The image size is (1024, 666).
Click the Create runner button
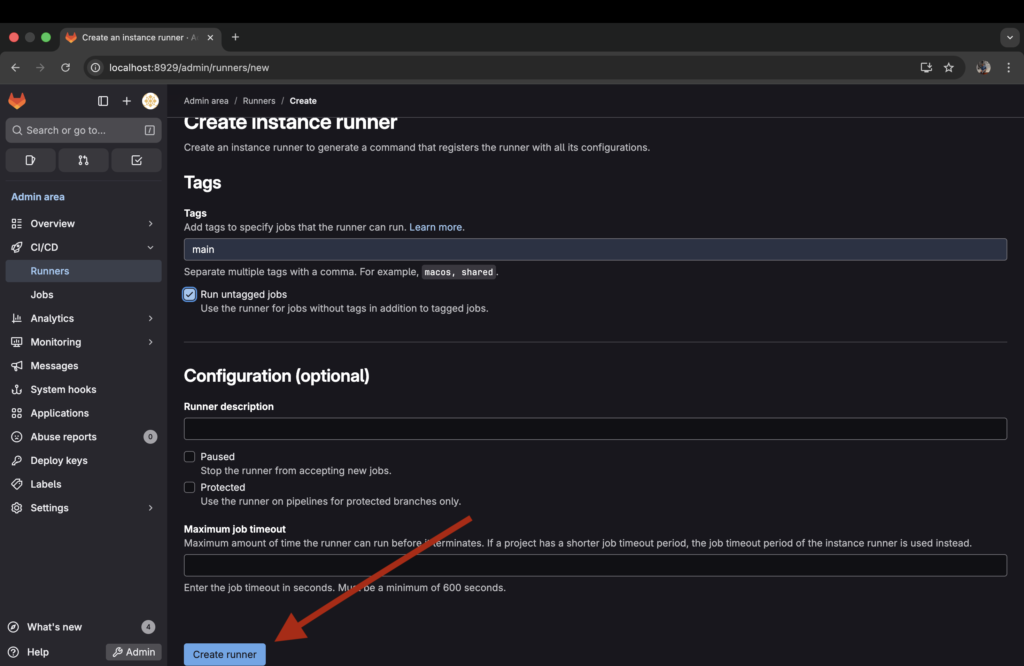pyautogui.click(x=224, y=653)
